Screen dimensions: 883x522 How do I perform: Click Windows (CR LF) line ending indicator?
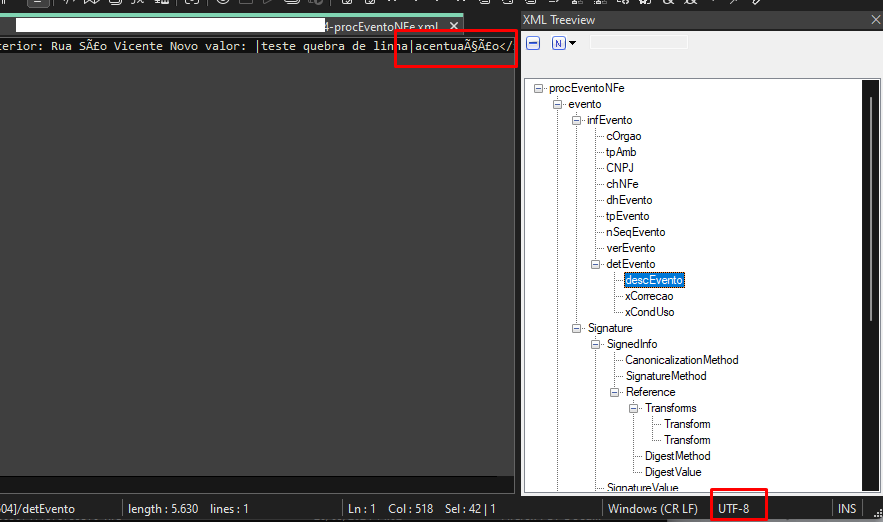(x=653, y=509)
